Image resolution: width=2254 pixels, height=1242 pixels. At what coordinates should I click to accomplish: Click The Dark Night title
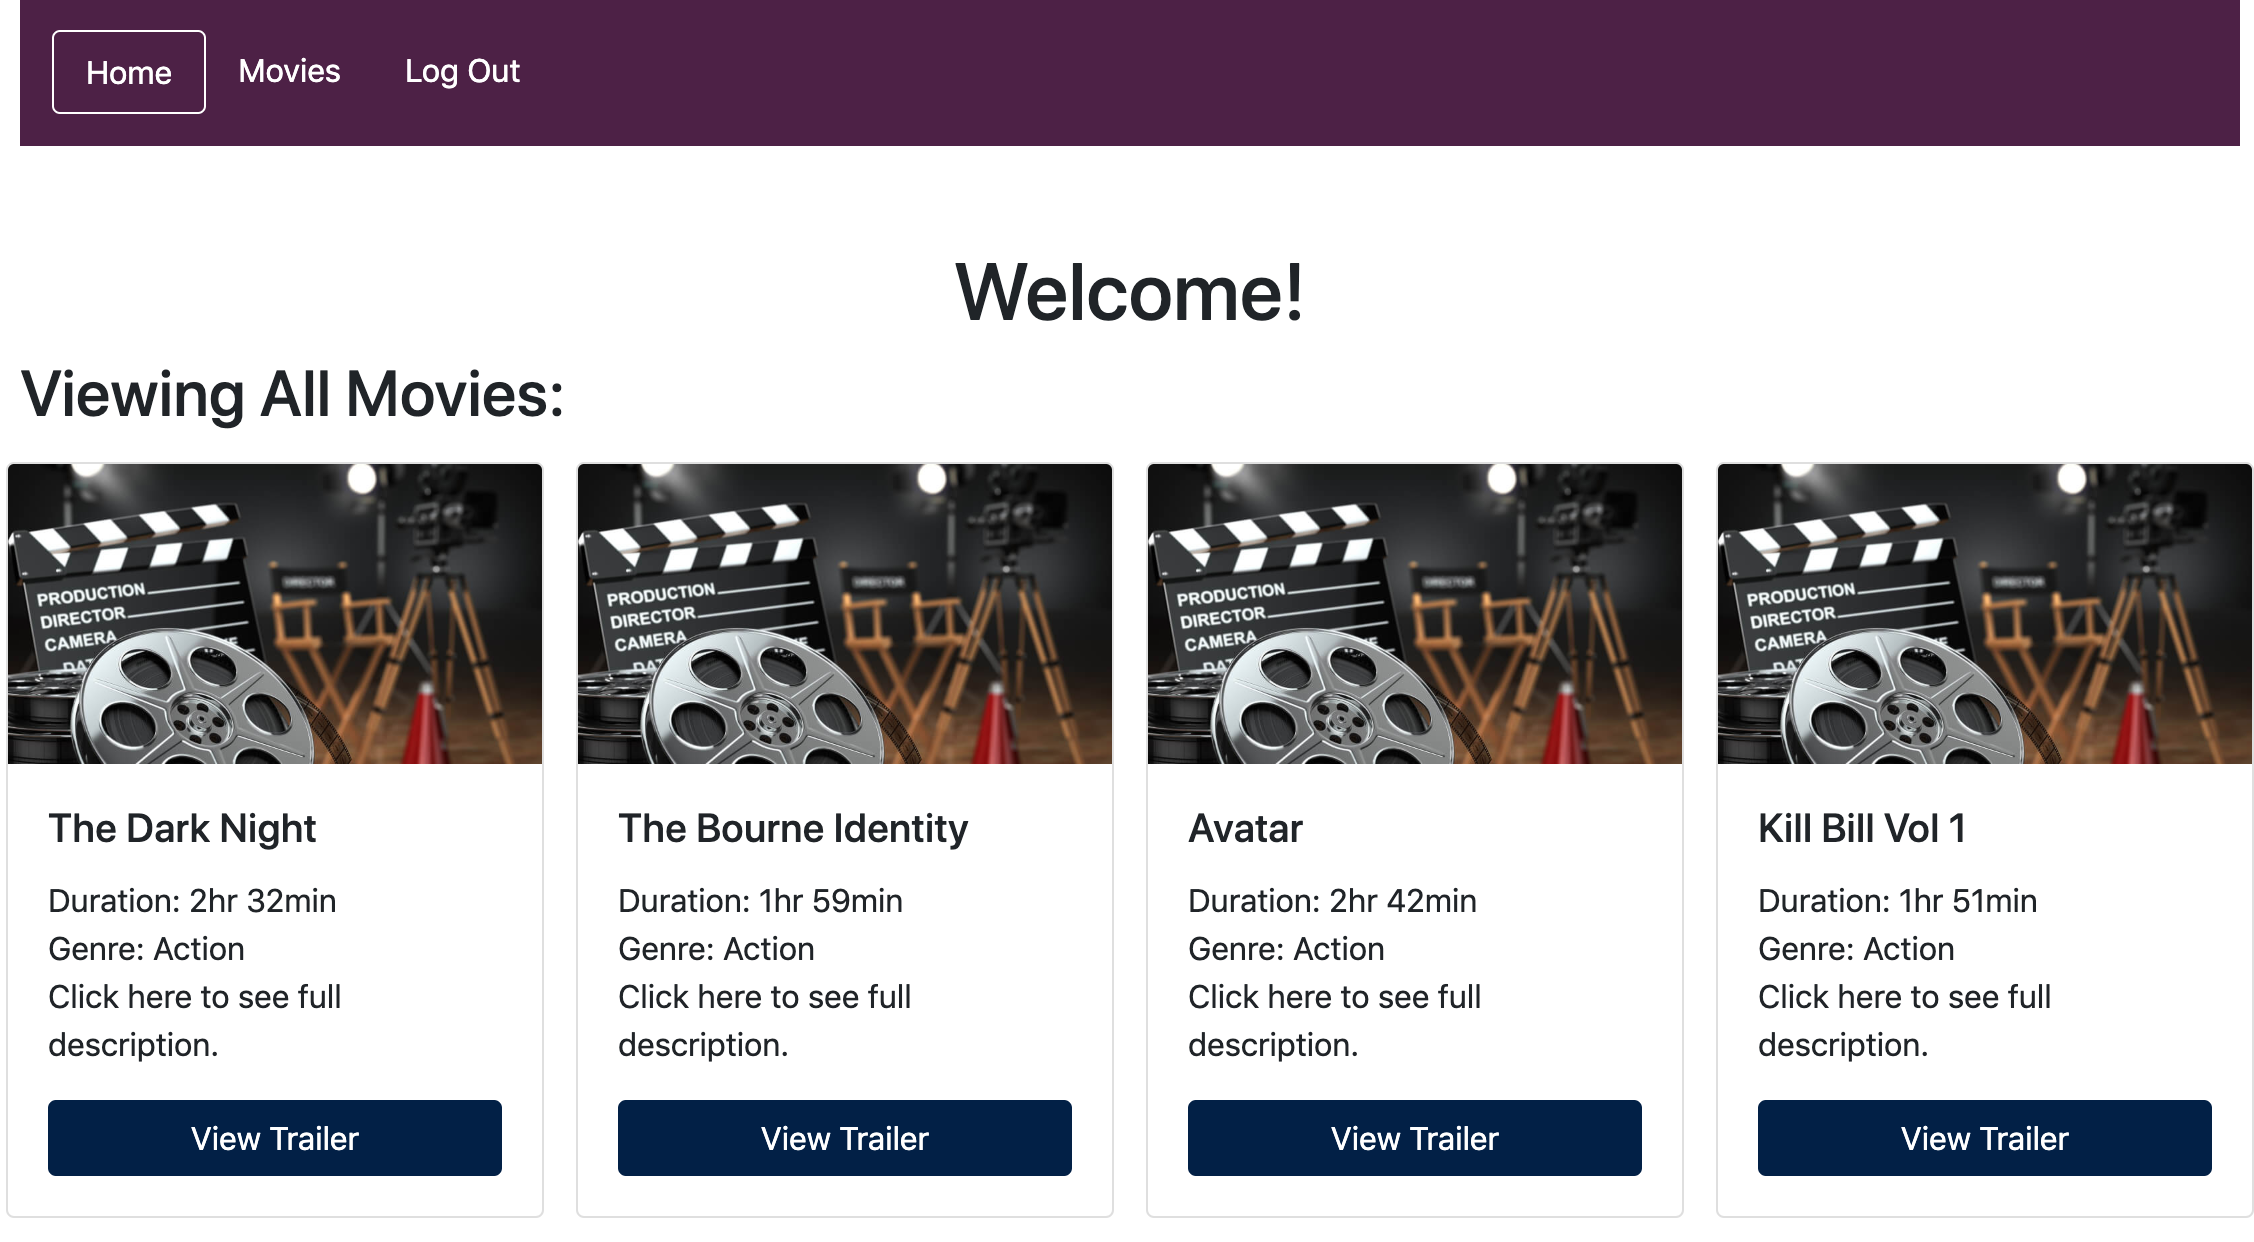point(182,828)
